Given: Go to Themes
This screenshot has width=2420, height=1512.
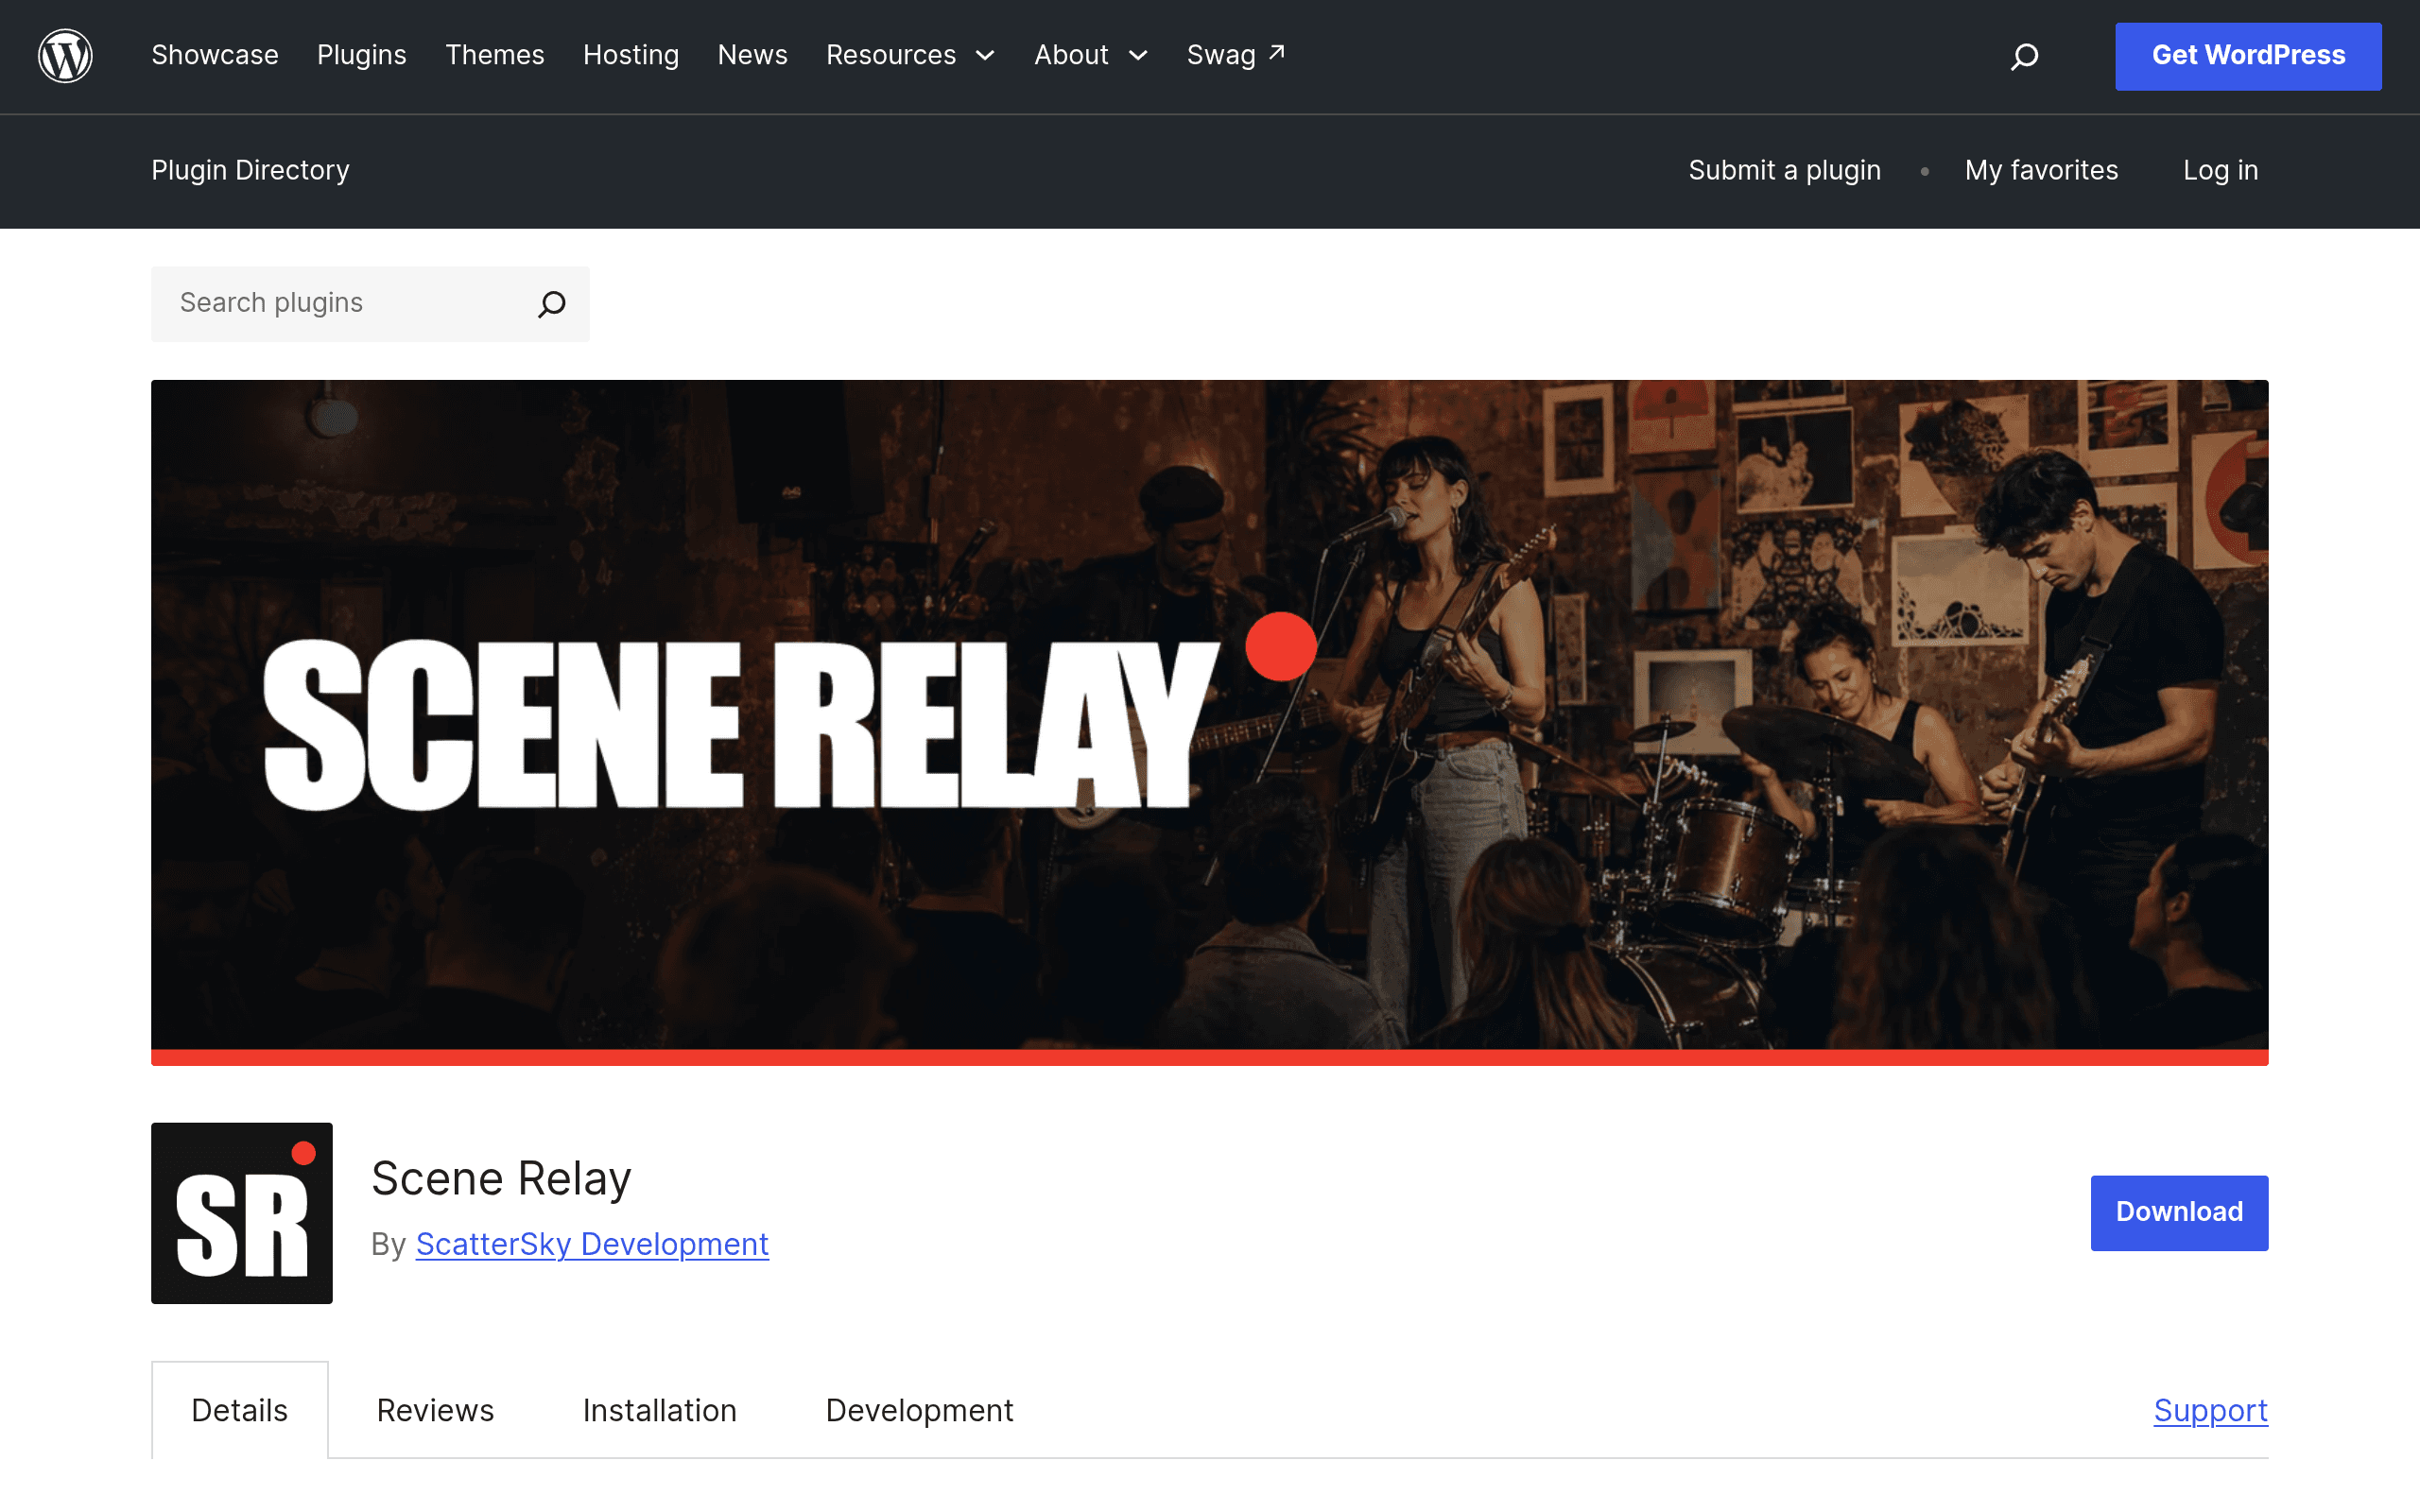Looking at the screenshot, I should coord(494,55).
